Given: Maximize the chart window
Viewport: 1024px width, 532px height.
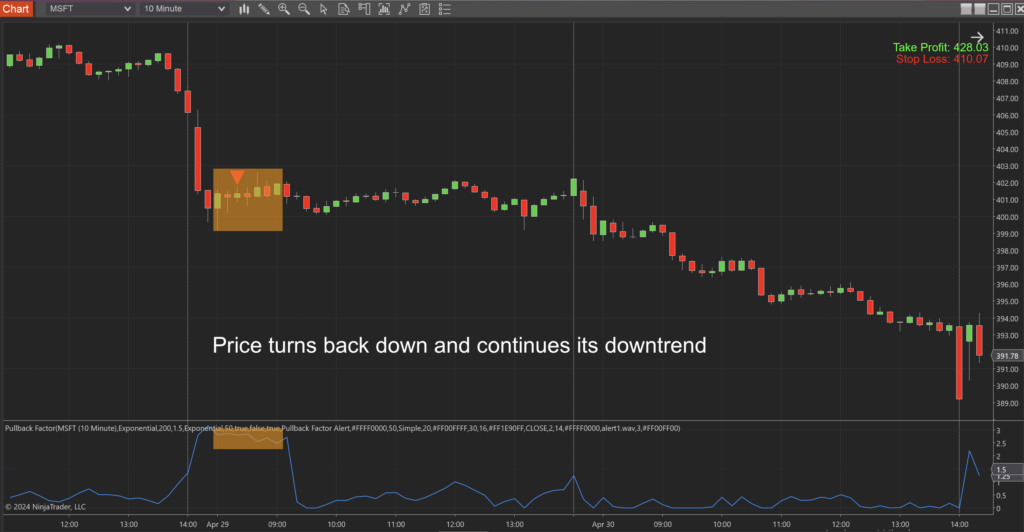Looking at the screenshot, I should click(x=1007, y=8).
